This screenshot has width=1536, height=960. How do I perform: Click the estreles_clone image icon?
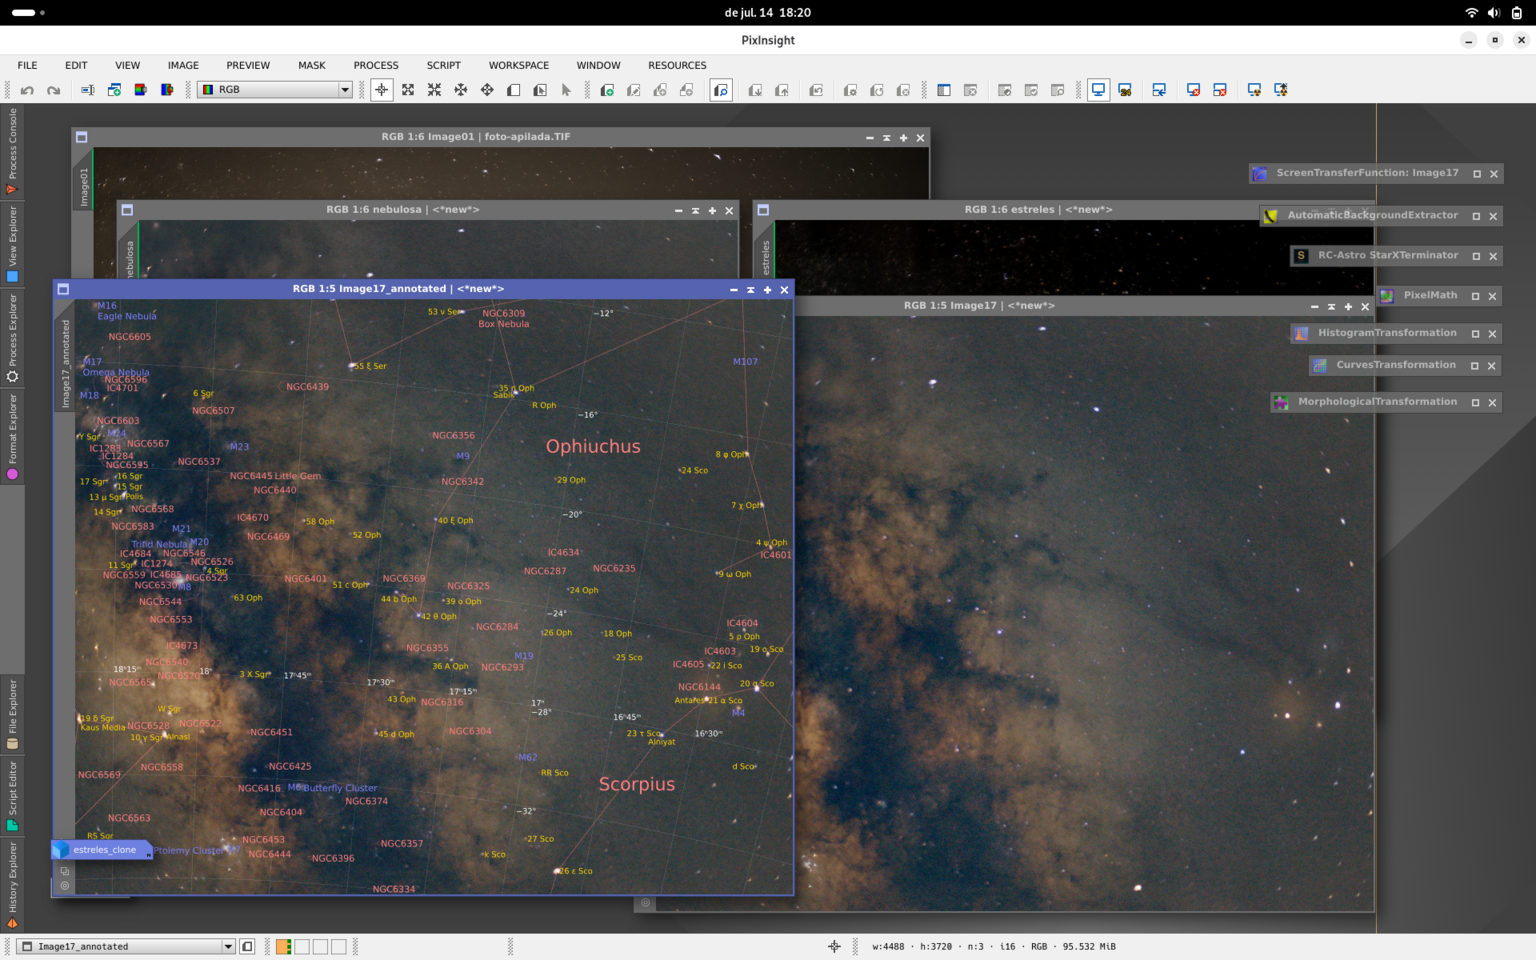click(102, 850)
